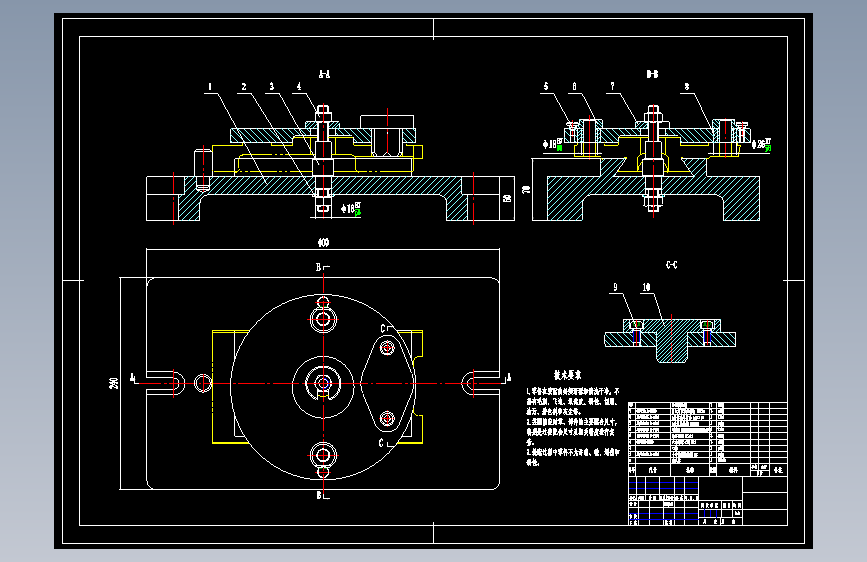Click the A-A section view title
The width and height of the screenshot is (867, 562).
pyautogui.click(x=325, y=74)
